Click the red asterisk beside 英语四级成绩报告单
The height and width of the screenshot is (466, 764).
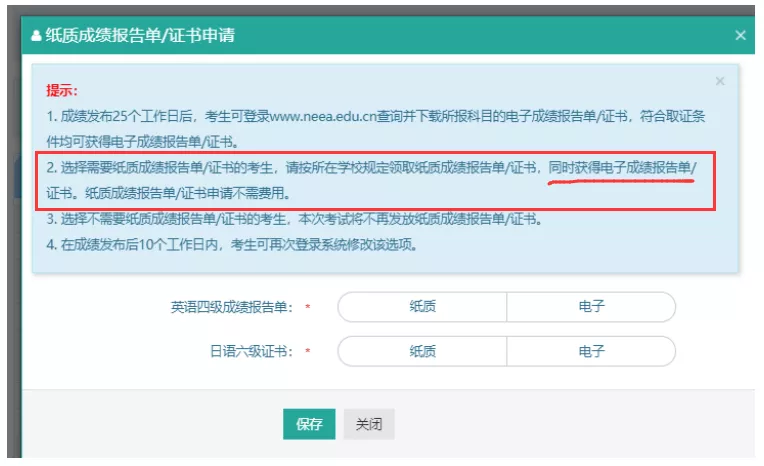click(308, 308)
